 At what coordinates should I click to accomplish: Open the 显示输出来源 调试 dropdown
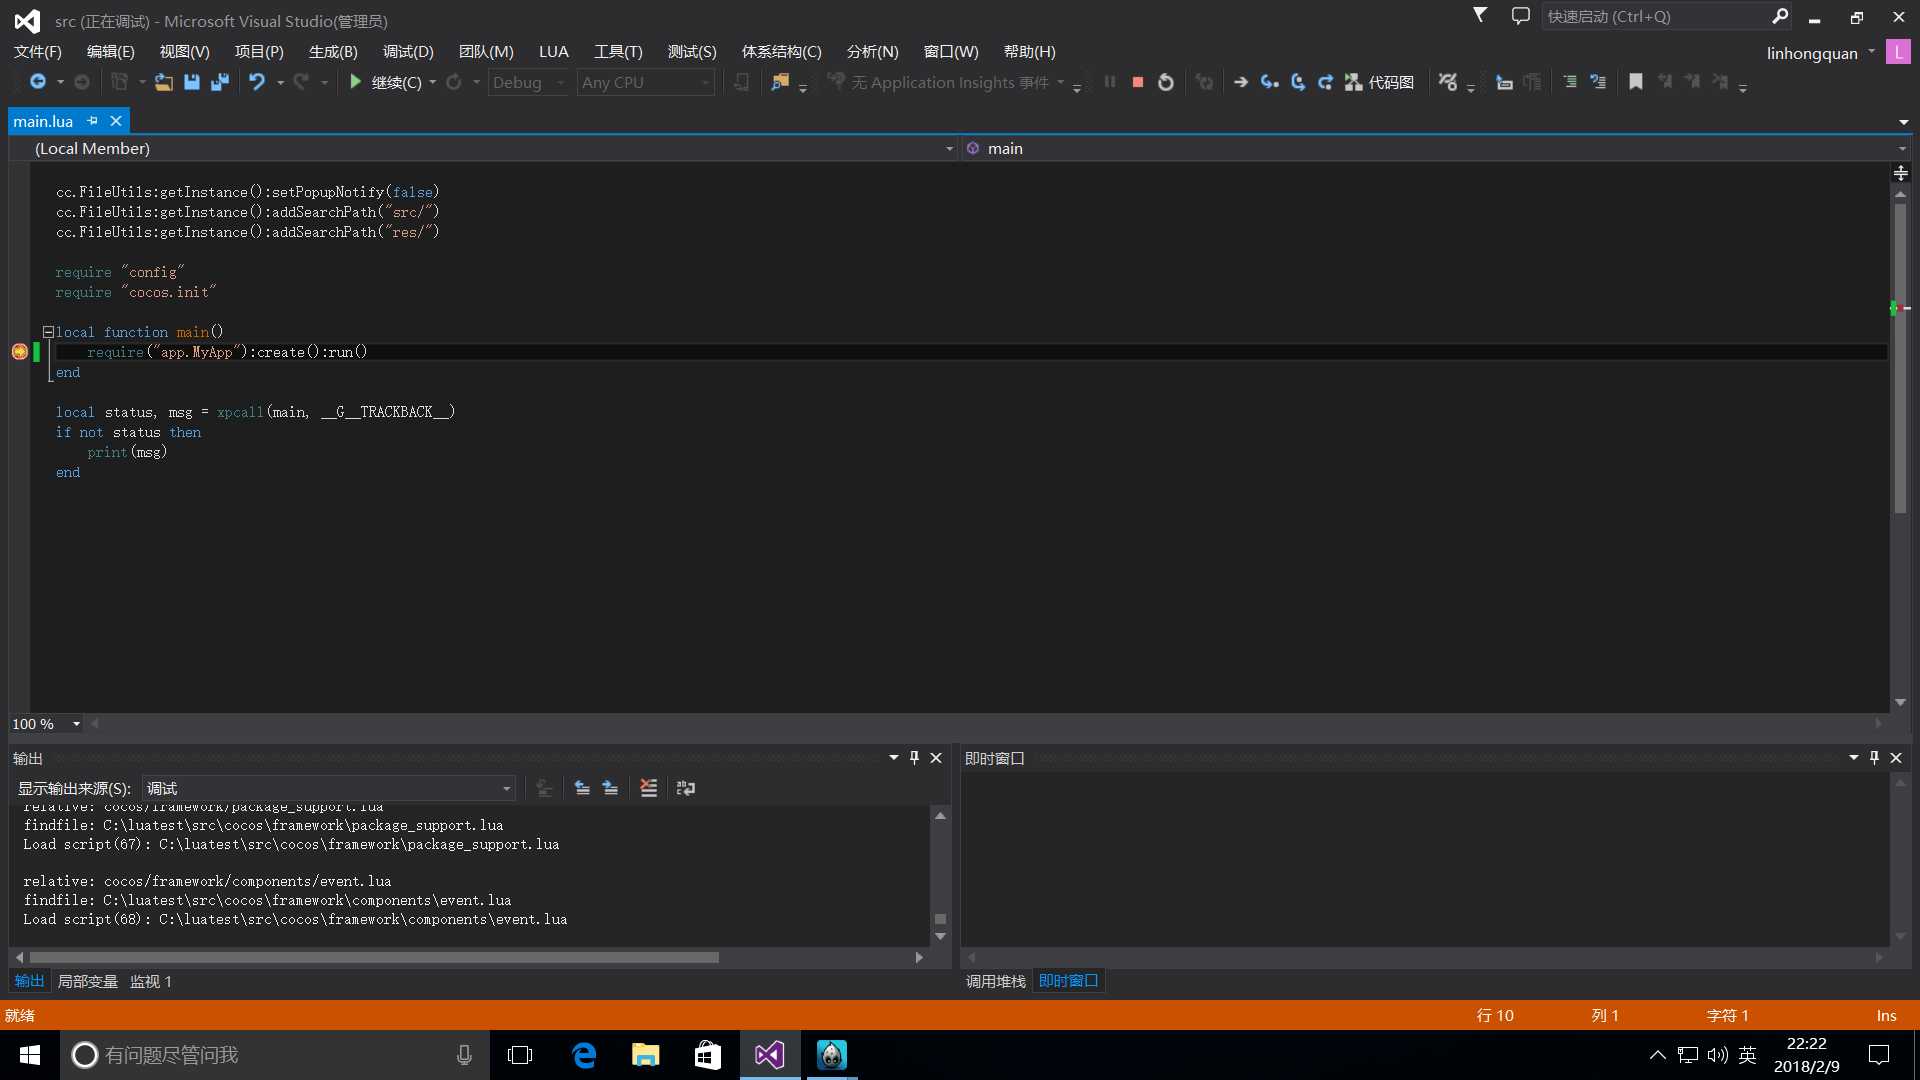point(329,788)
